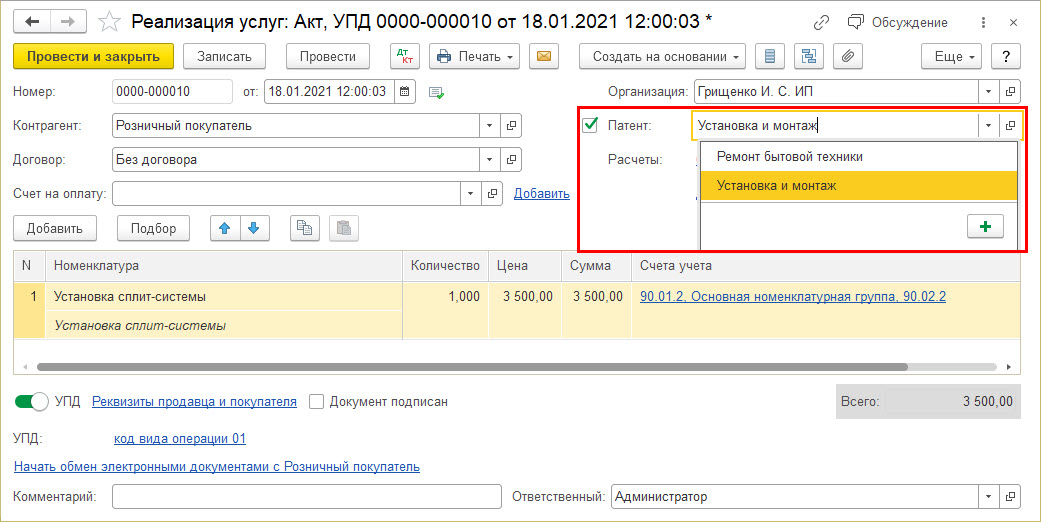
Task: Click Начать обмен электронными документами link
Action: (x=217, y=466)
